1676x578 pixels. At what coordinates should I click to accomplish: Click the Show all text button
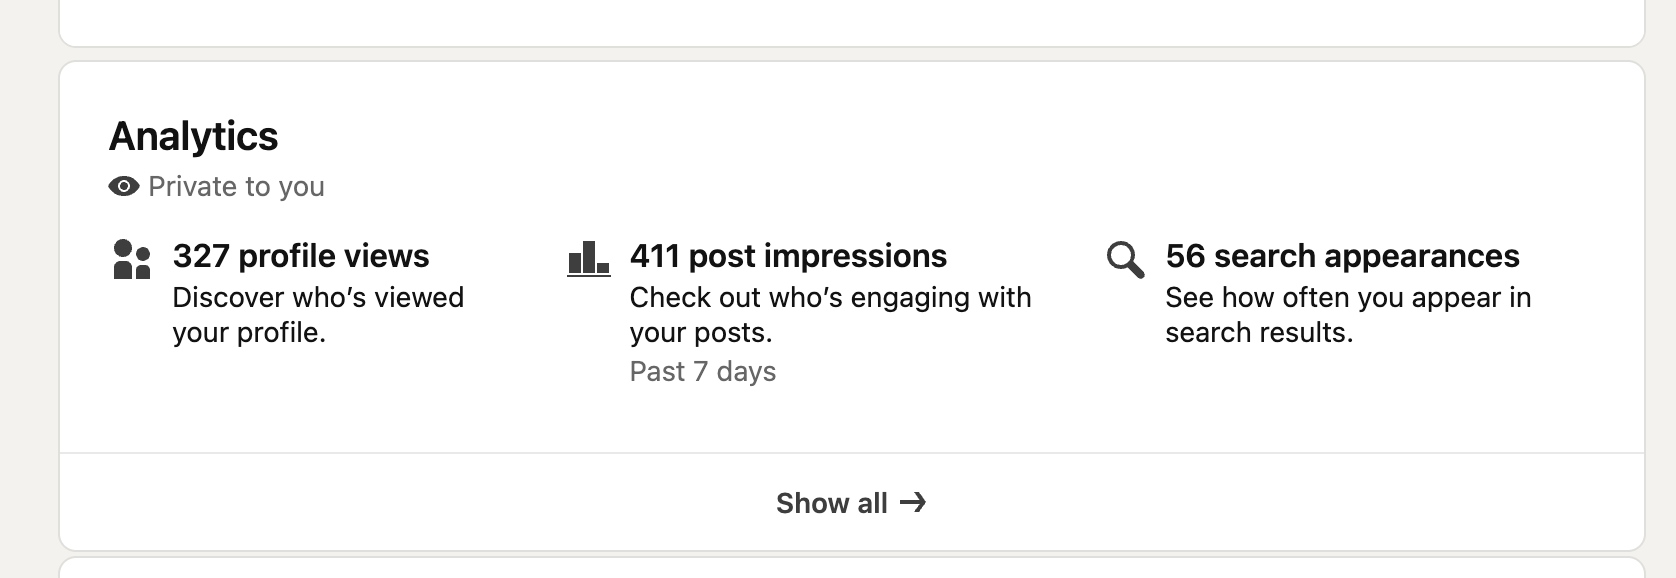click(x=832, y=503)
